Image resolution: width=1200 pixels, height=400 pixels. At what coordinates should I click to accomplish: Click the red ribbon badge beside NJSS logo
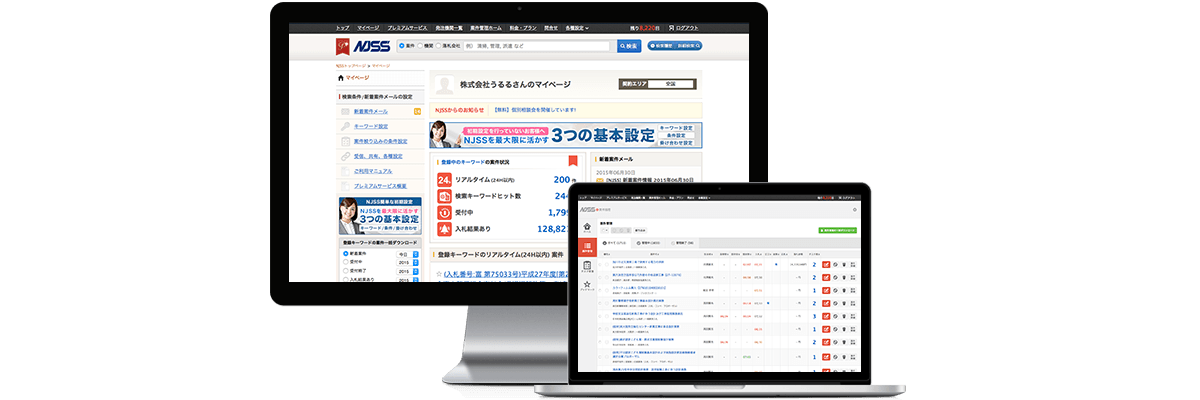pyautogui.click(x=343, y=46)
